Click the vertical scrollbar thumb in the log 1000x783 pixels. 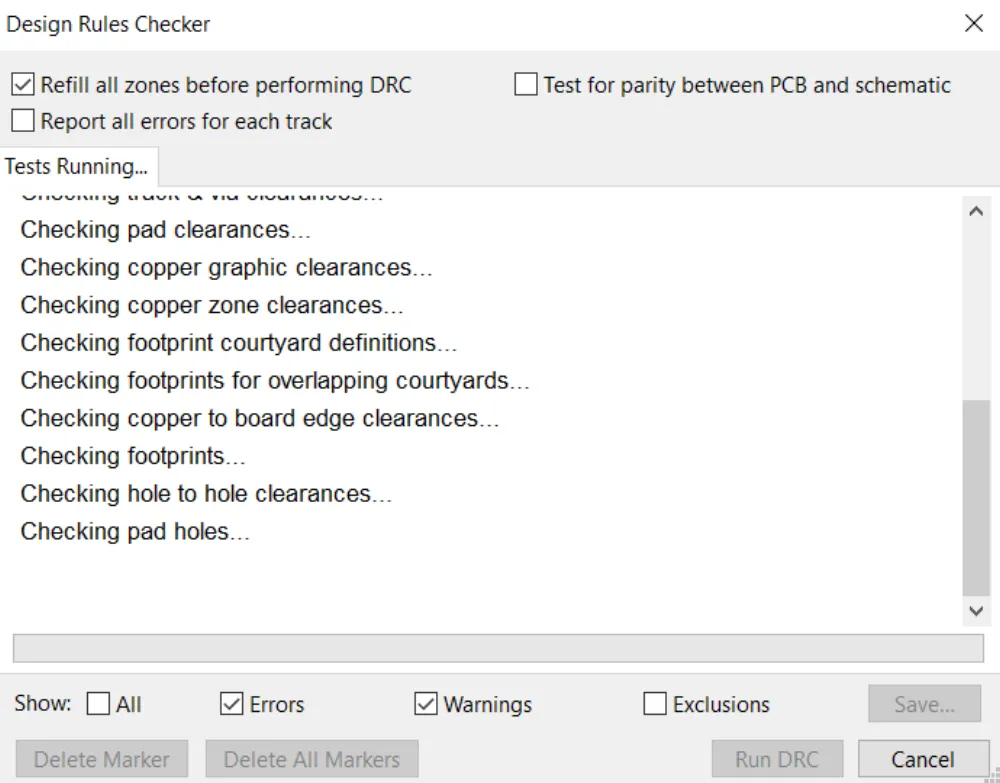point(975,495)
